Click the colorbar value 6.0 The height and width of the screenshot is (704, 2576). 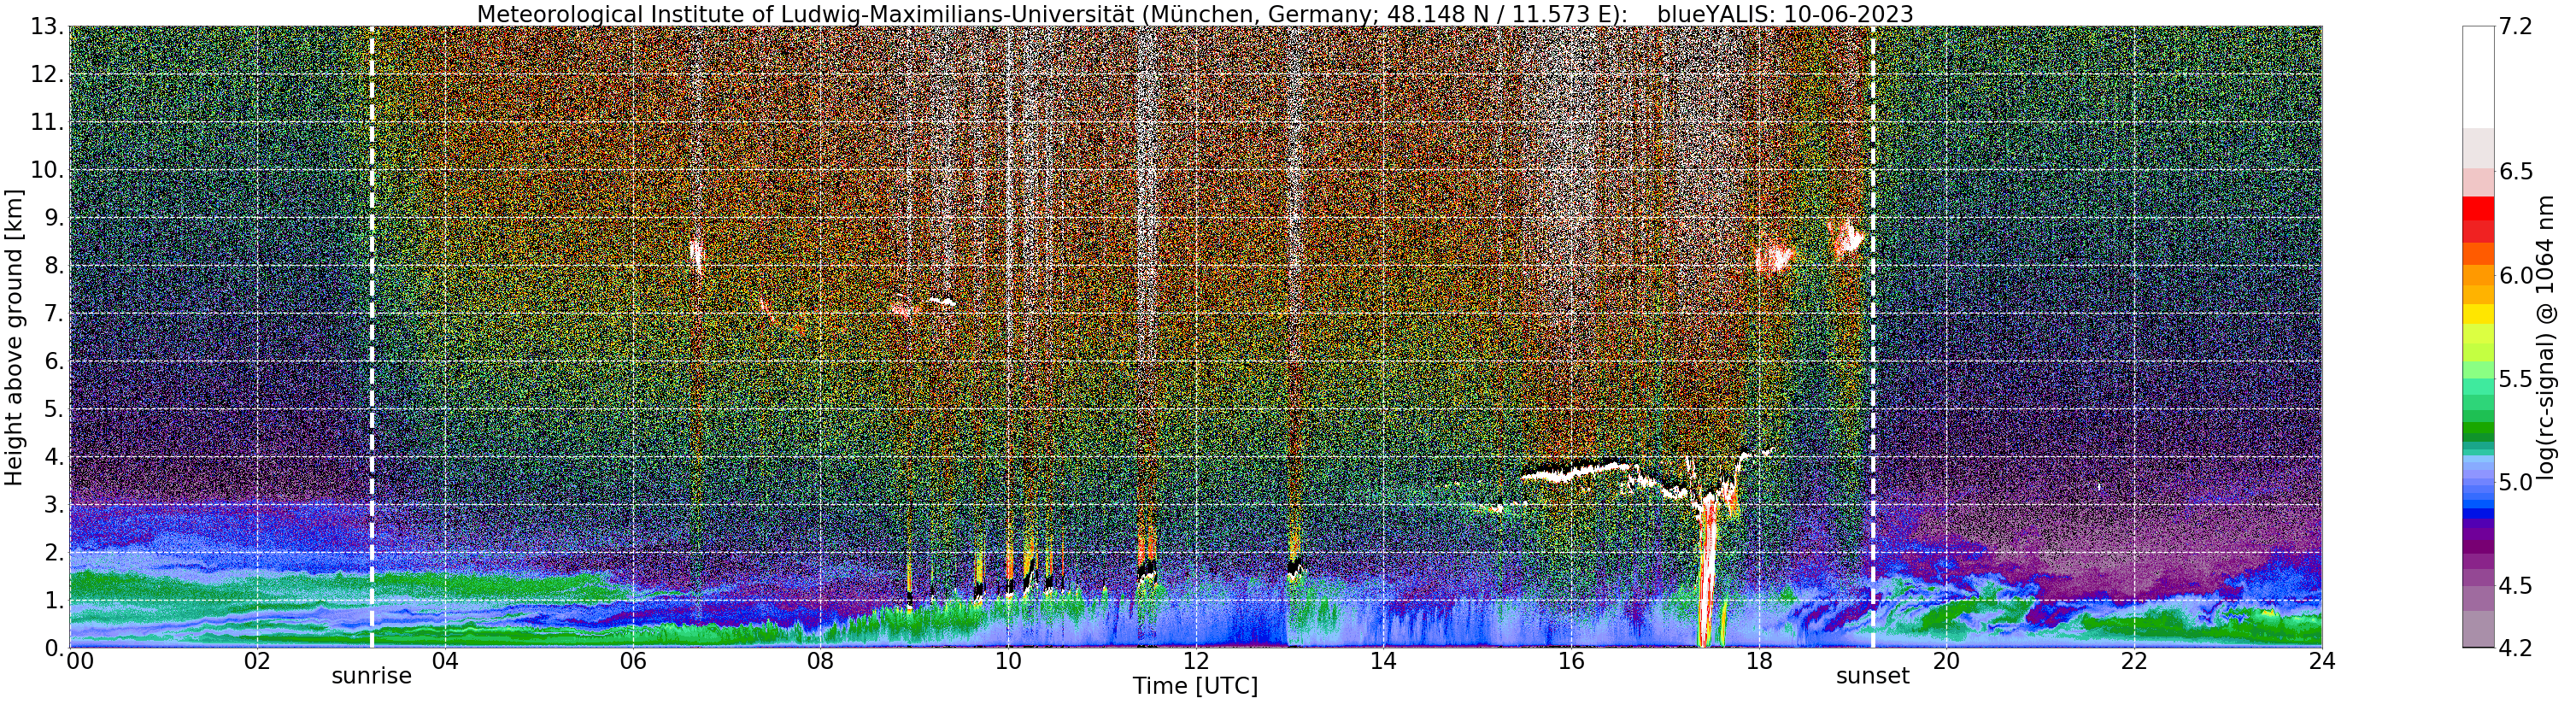pyautogui.click(x=2515, y=275)
